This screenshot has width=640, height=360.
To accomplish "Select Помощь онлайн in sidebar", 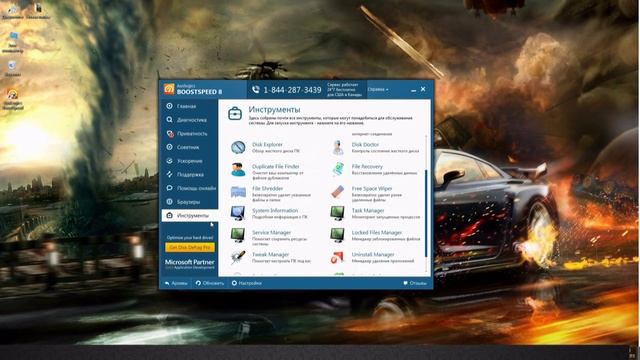I will click(x=190, y=188).
